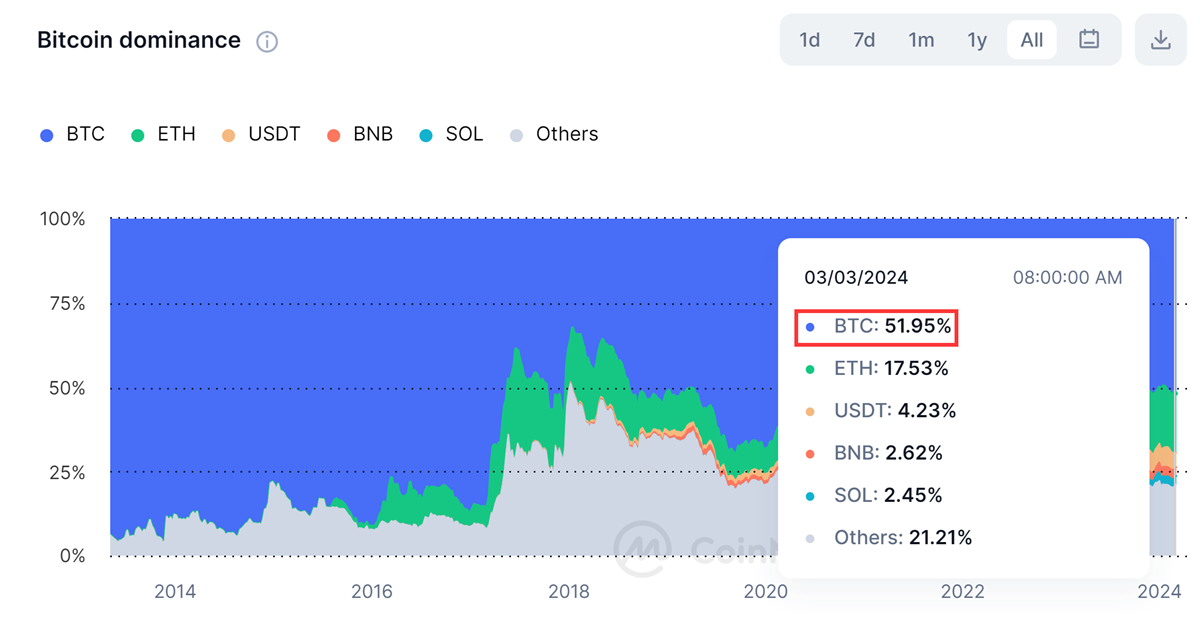Toggle the BNB legend entry
Screen dimensions: 1200x618
coord(360,134)
